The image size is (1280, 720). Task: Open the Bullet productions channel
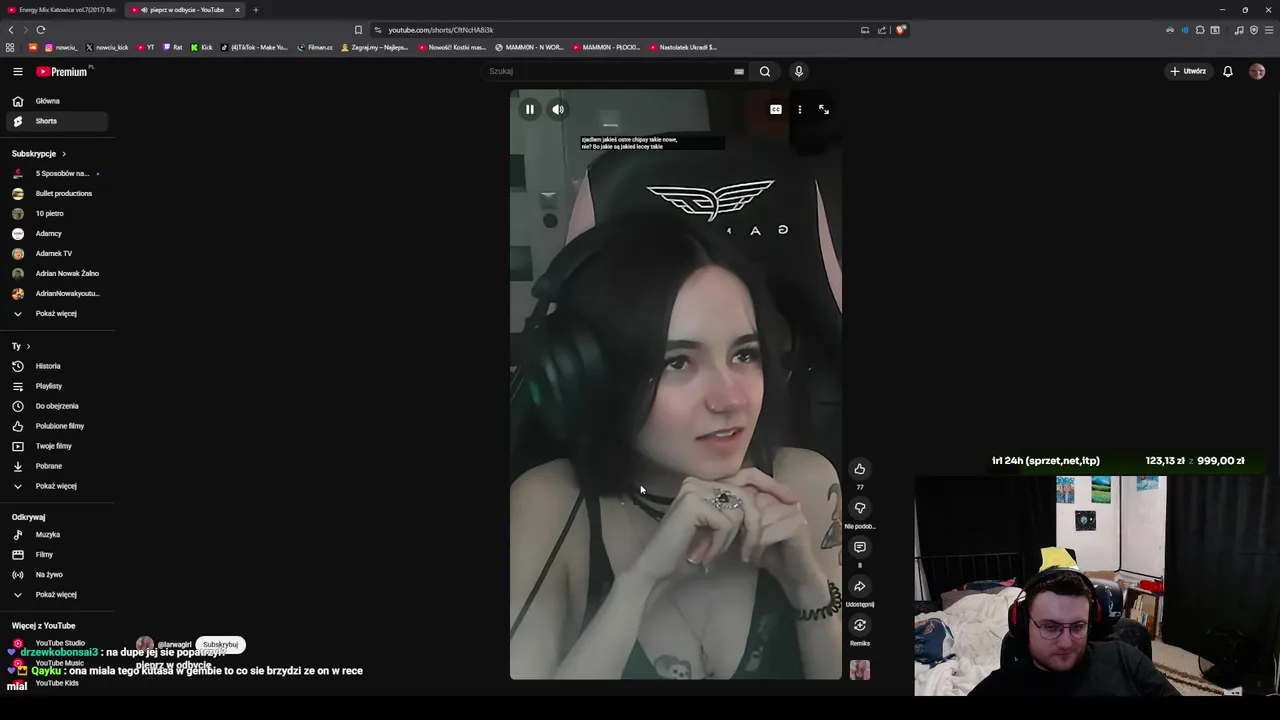click(x=57, y=193)
